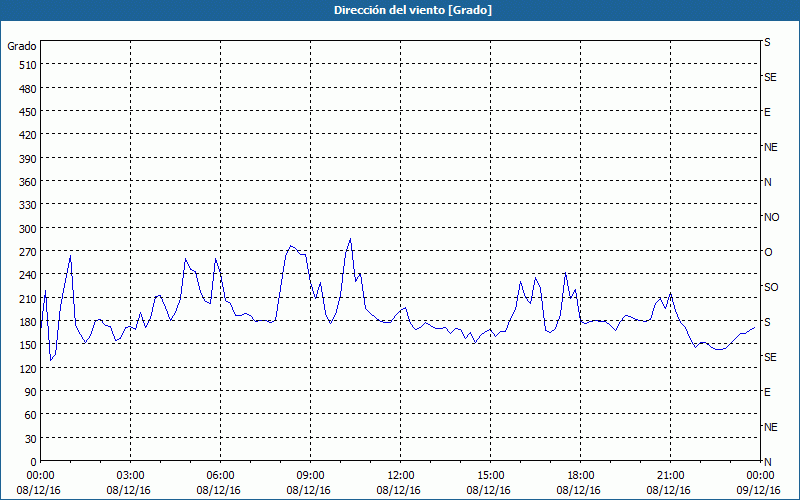The image size is (800, 500).
Task: Select the 08/12/16 date under 06:00
Action: pos(218,490)
